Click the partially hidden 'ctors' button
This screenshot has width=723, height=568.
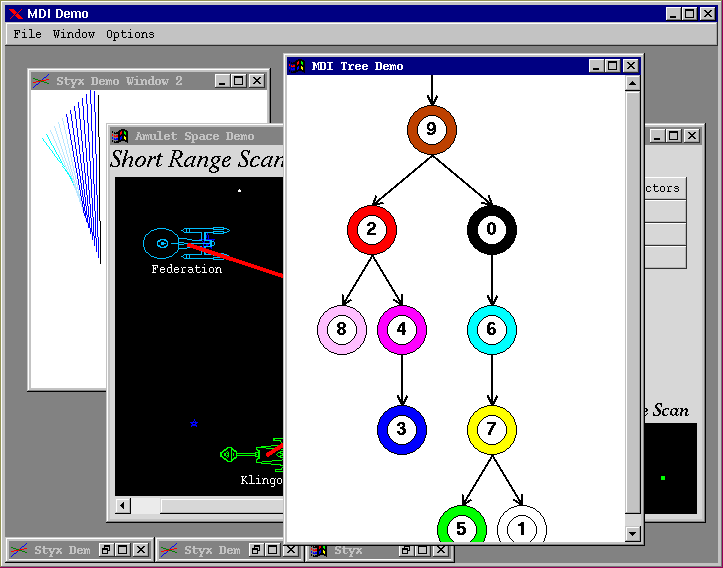click(662, 188)
